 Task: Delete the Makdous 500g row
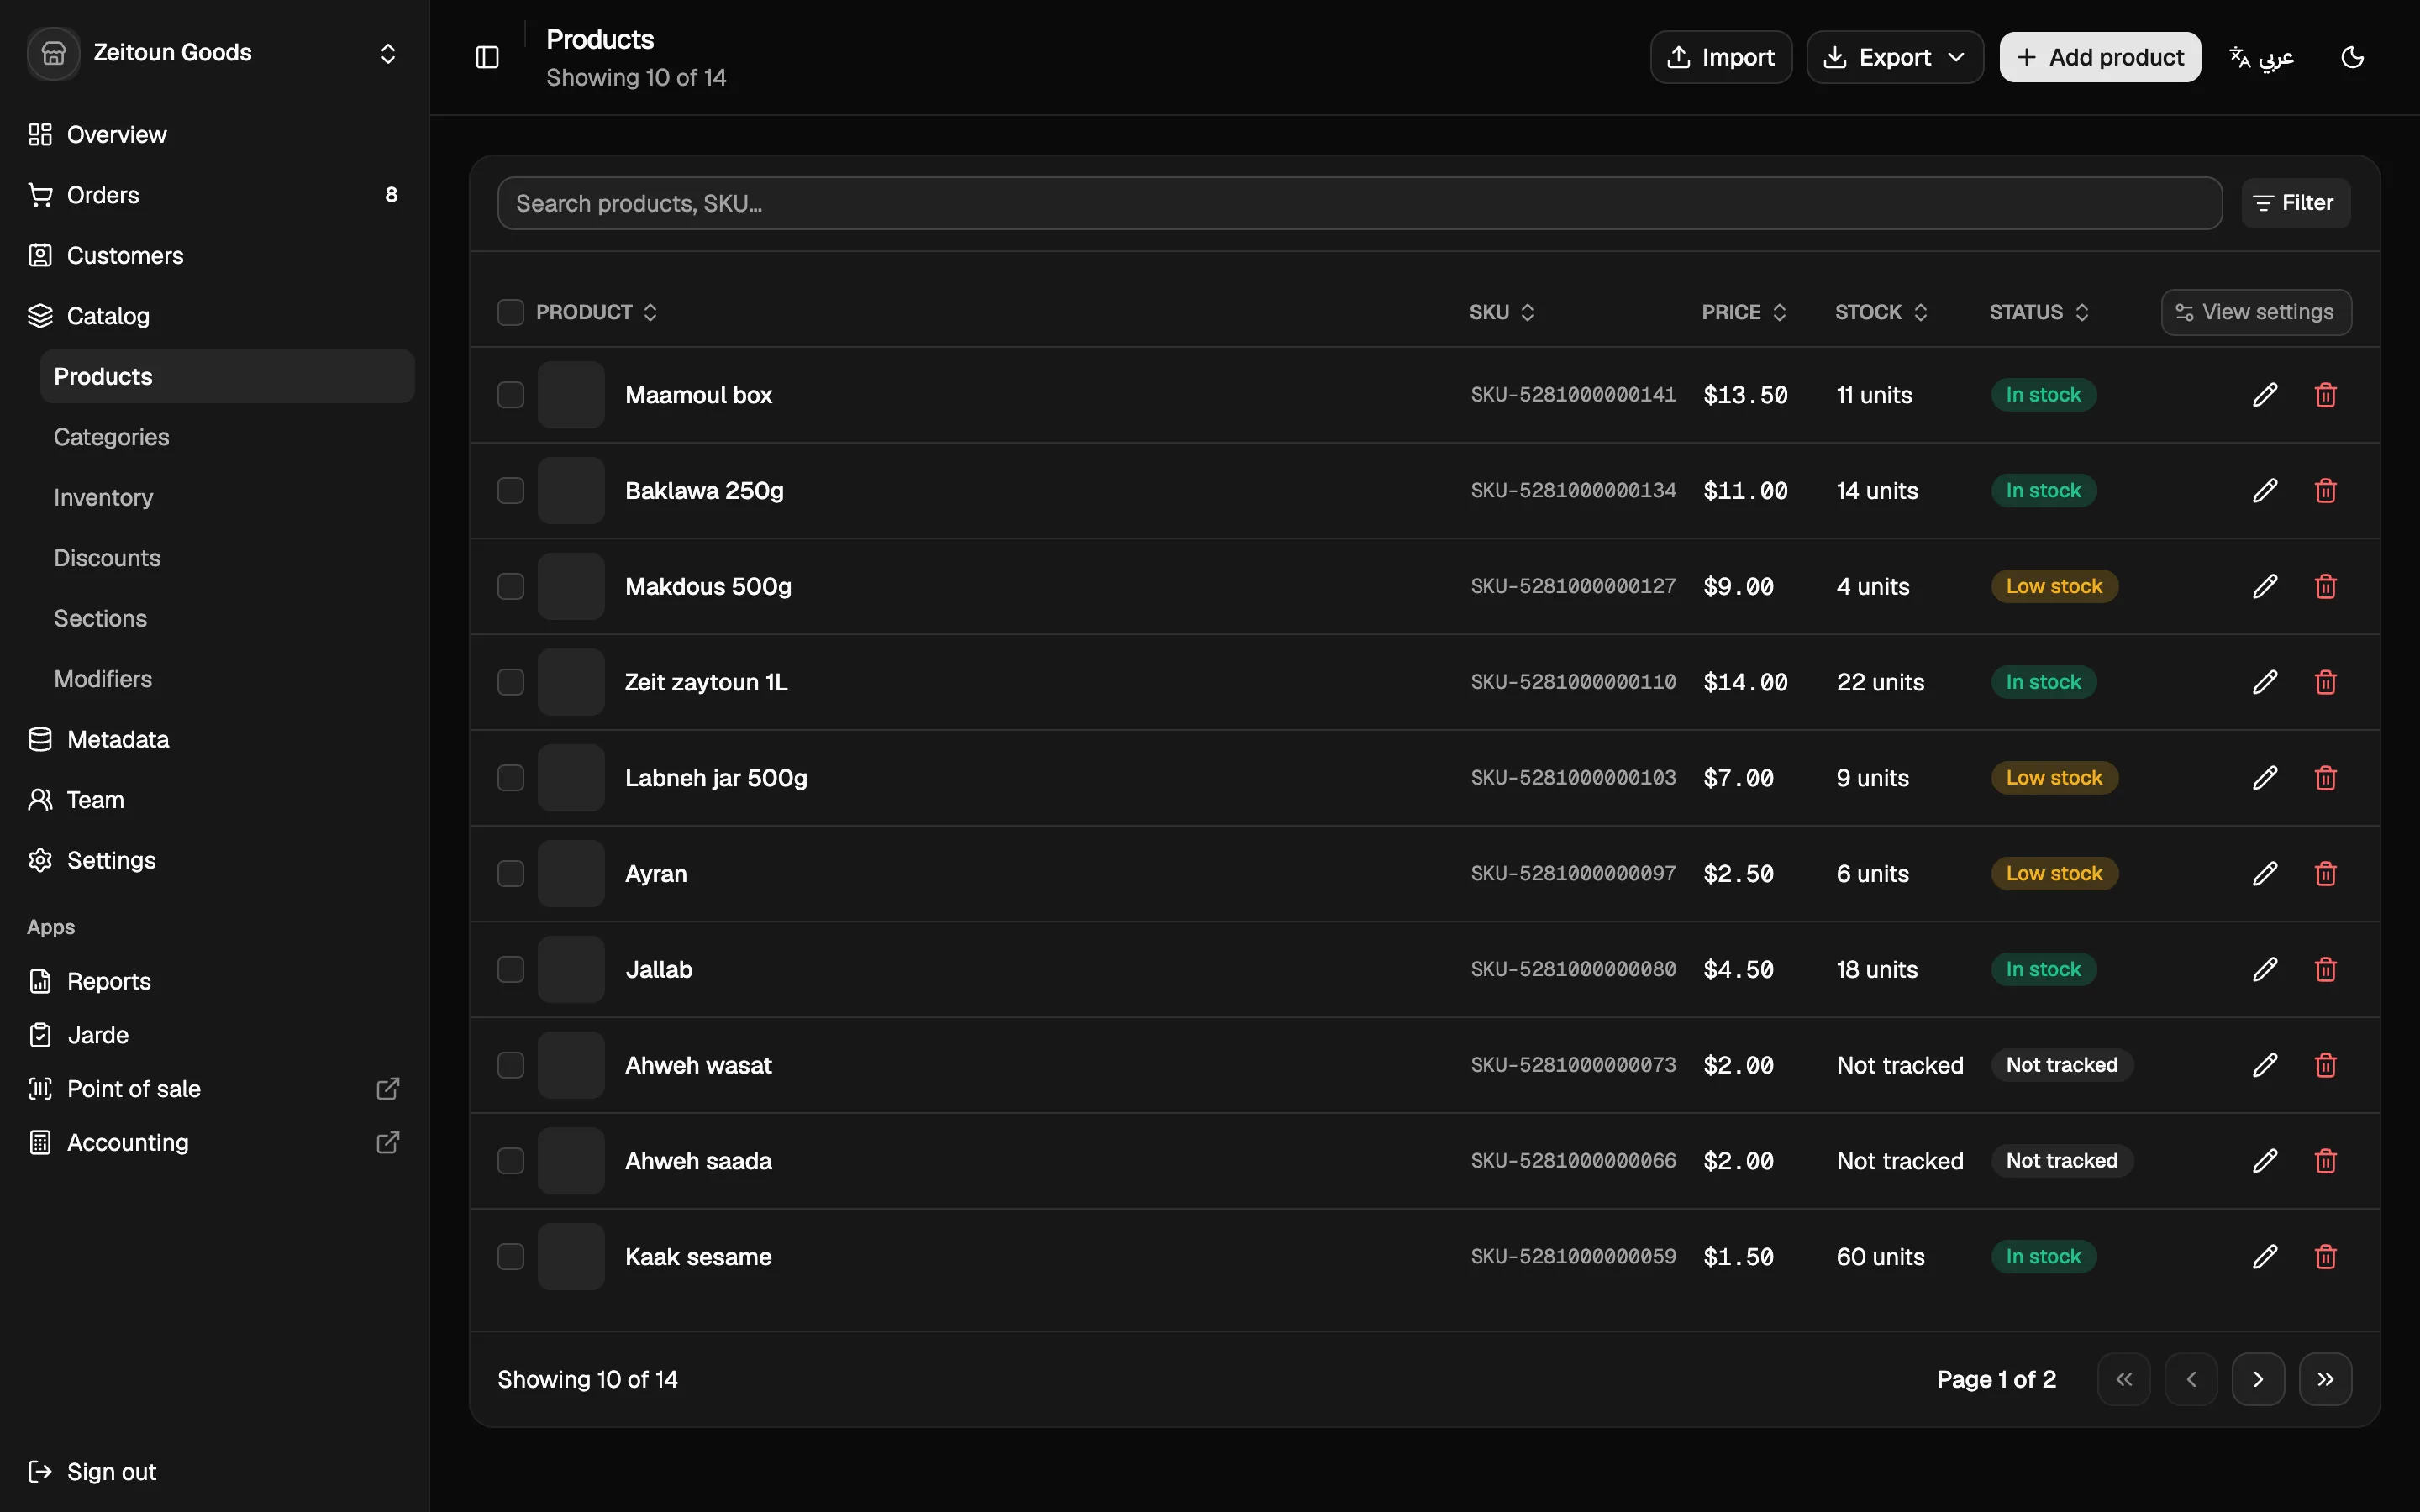click(2325, 586)
